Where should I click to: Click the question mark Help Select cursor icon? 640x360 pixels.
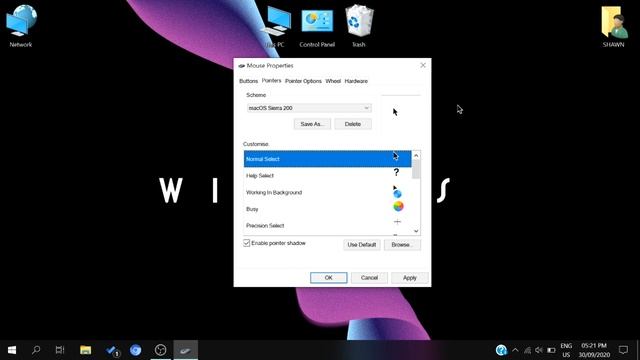click(396, 172)
